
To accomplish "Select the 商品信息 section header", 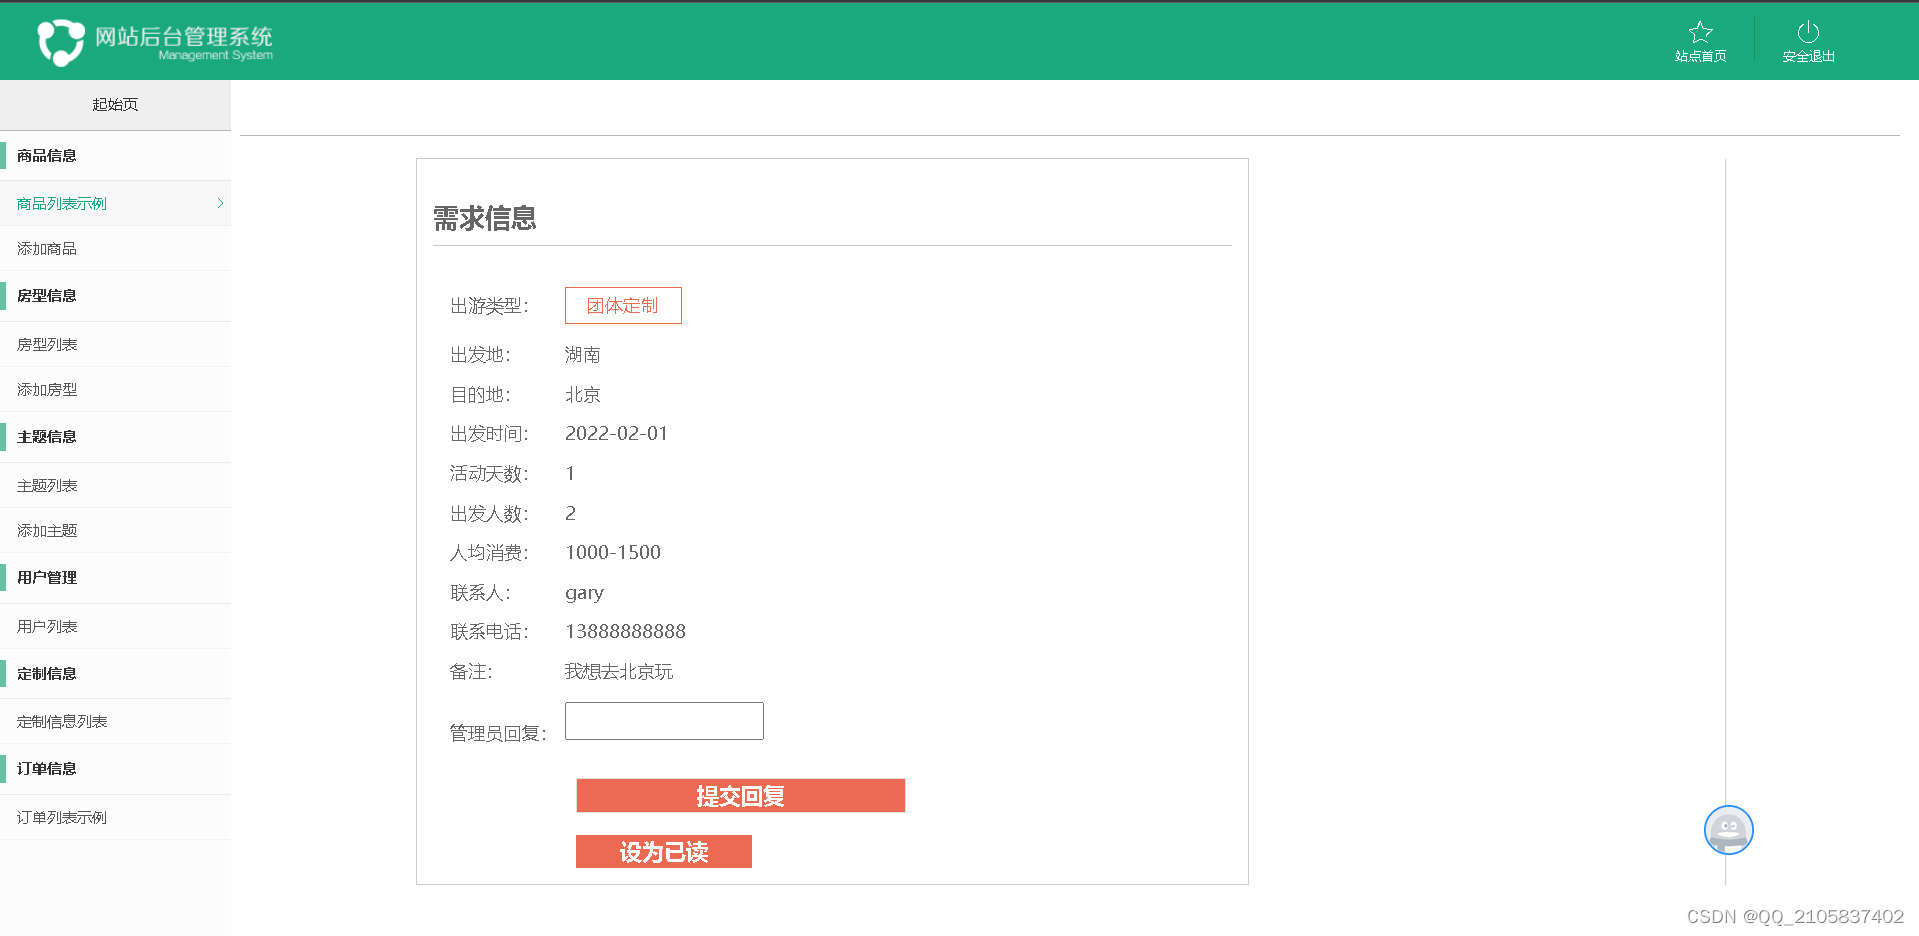I will click(x=46, y=156).
